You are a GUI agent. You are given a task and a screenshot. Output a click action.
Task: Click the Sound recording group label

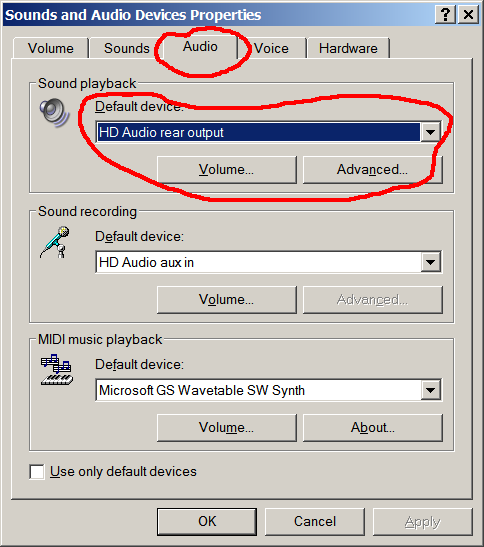pyautogui.click(x=87, y=212)
